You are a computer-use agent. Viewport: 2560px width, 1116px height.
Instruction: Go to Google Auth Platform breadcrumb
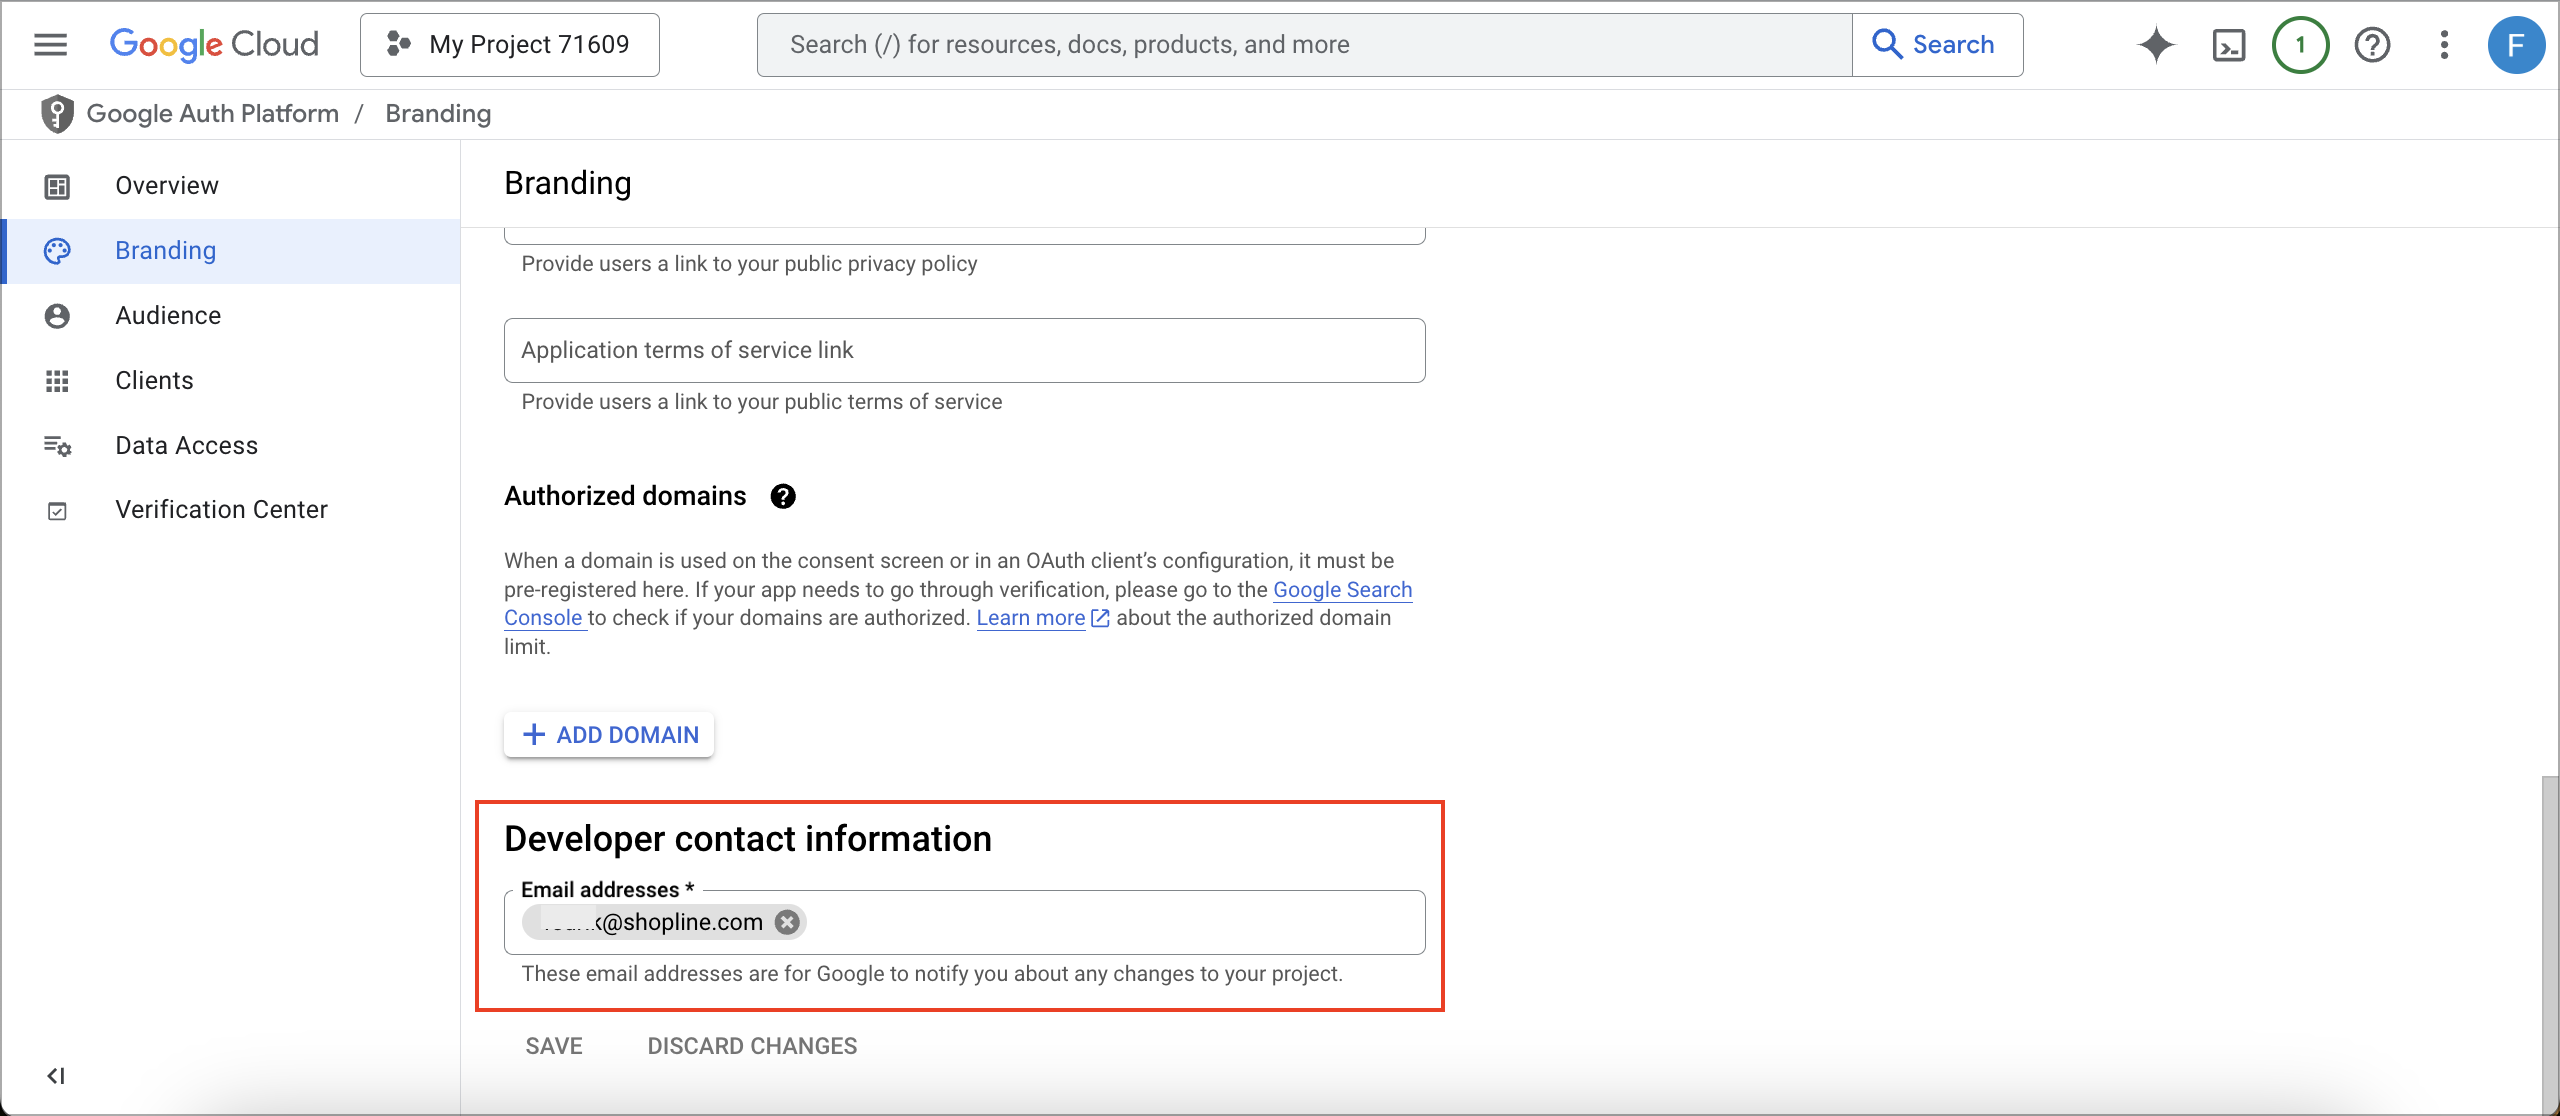point(213,114)
